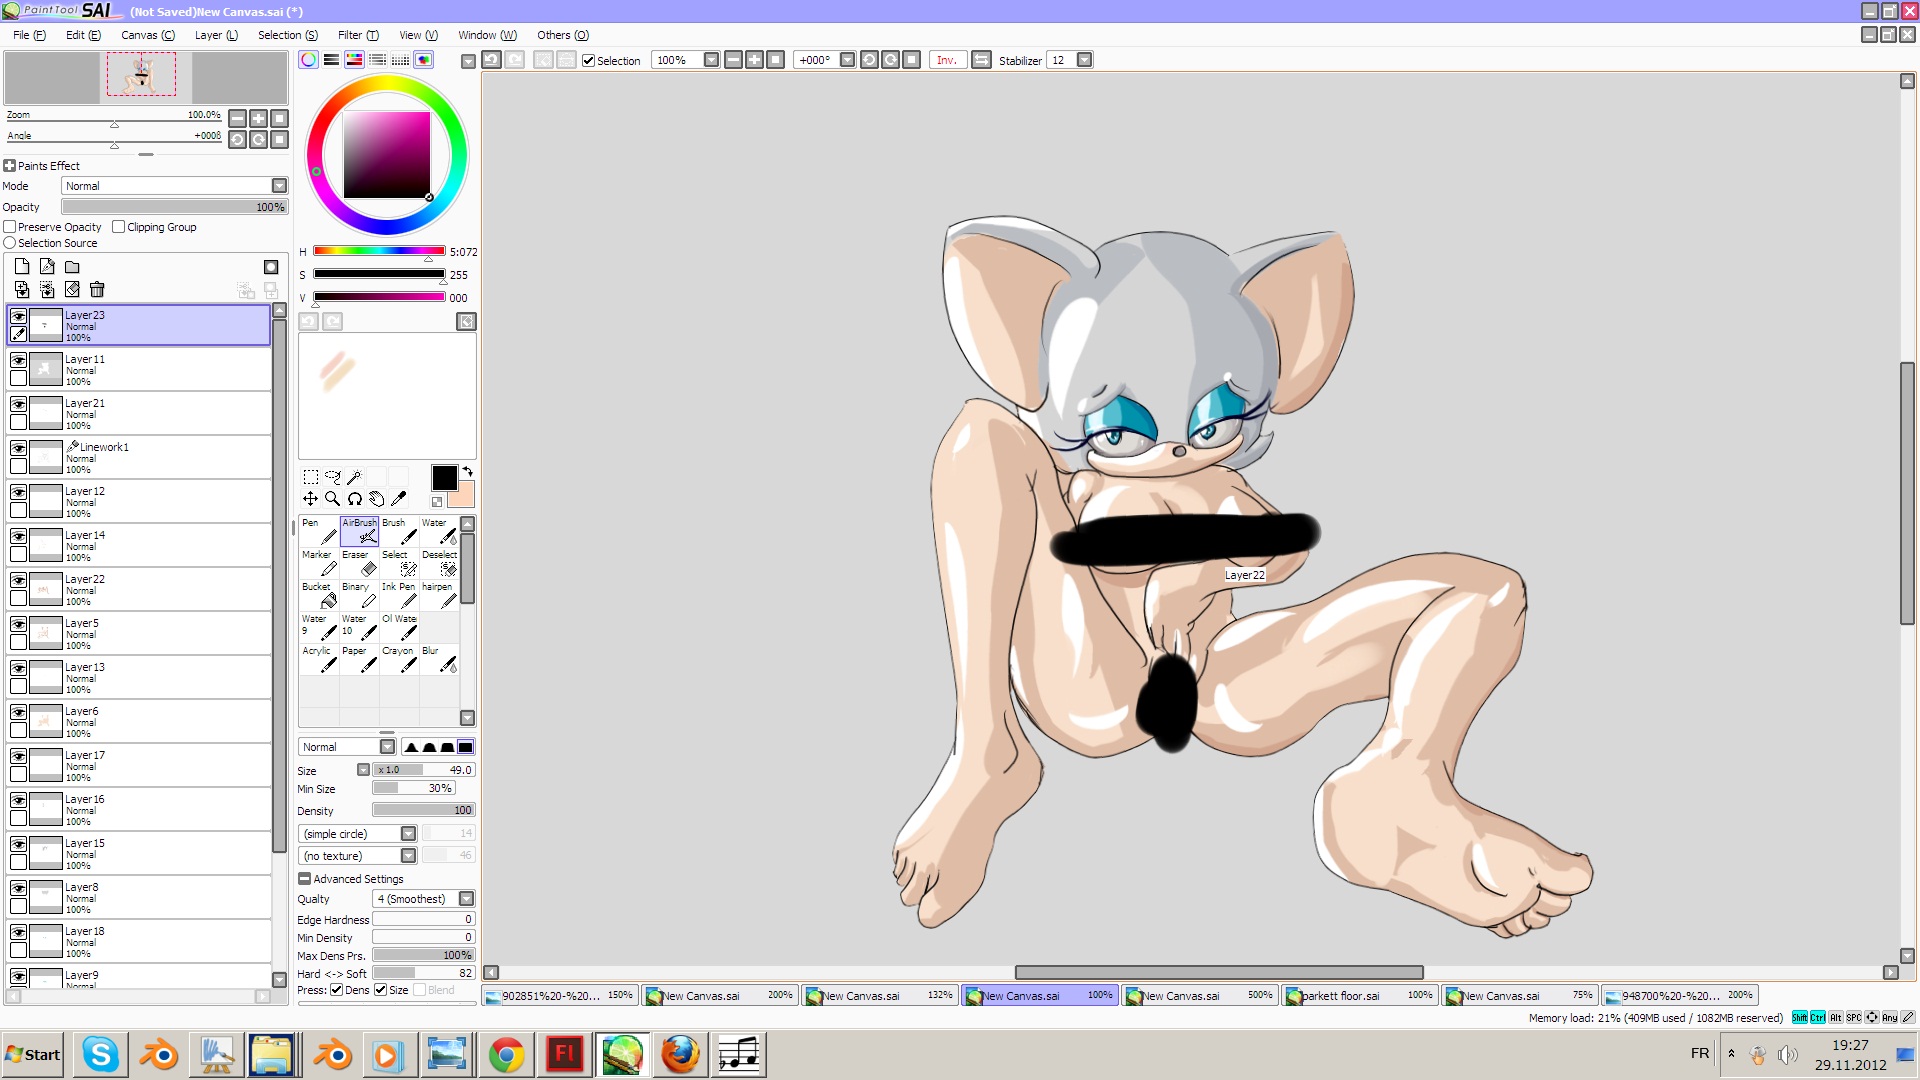This screenshot has width=1920, height=1080.
Task: Switch to the parkett floor.sai document tab
Action: [1345, 995]
